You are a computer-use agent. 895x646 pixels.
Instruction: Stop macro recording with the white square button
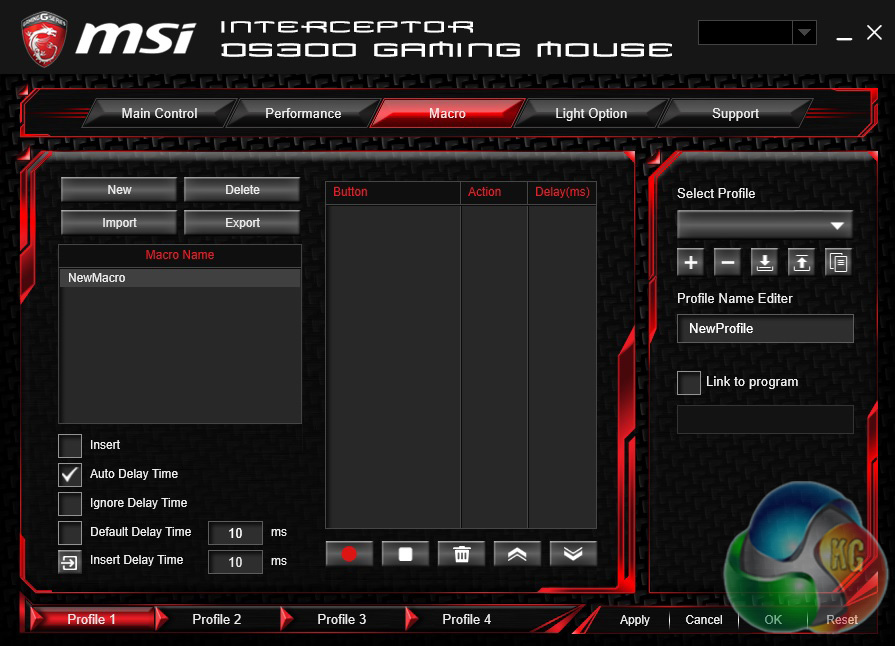pyautogui.click(x=405, y=554)
